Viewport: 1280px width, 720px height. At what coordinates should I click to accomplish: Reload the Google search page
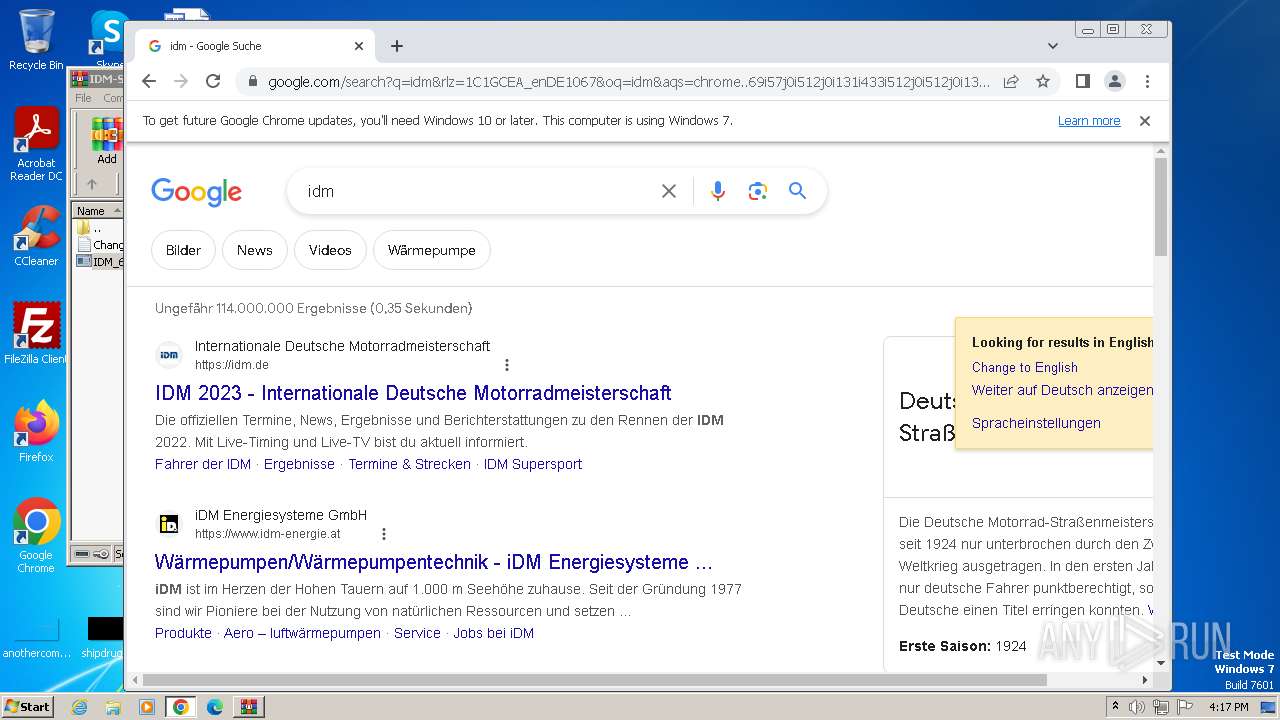pos(213,81)
